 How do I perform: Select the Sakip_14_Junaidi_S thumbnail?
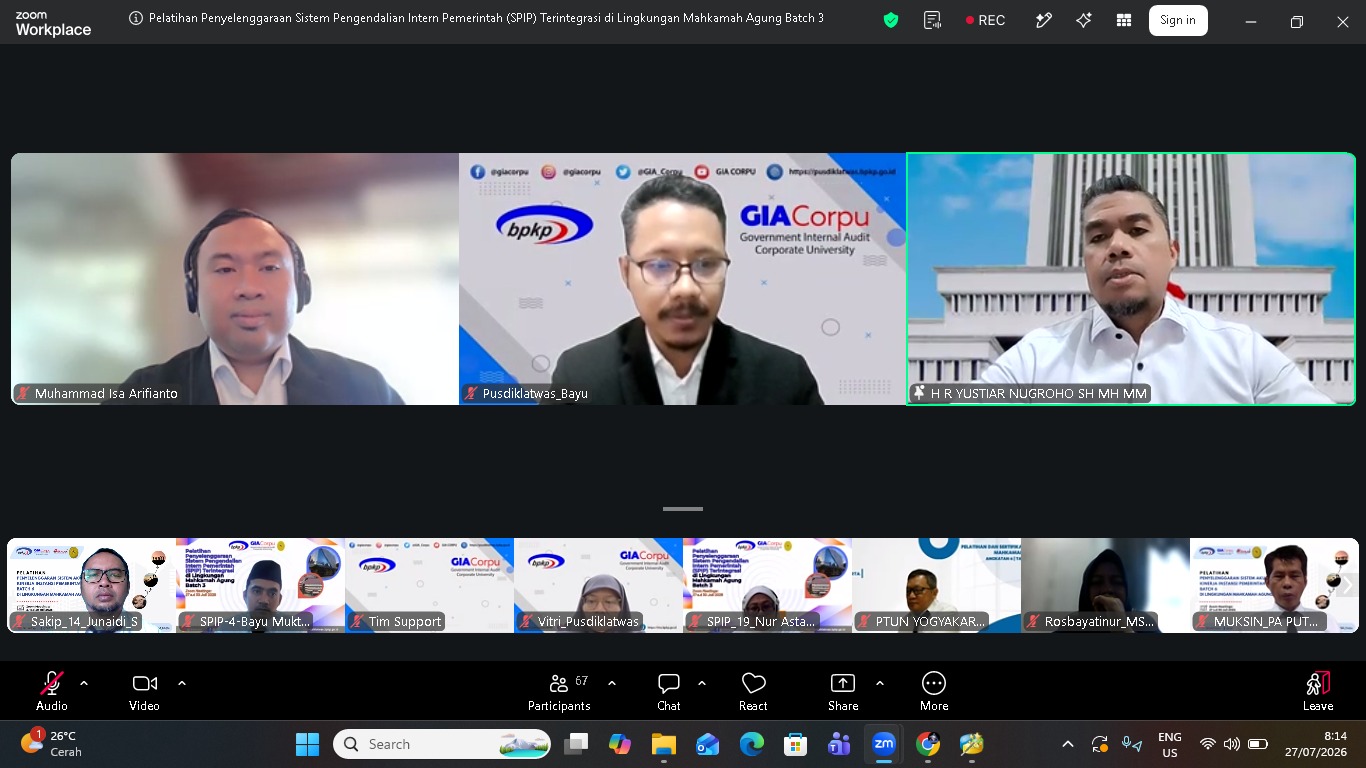tap(92, 586)
